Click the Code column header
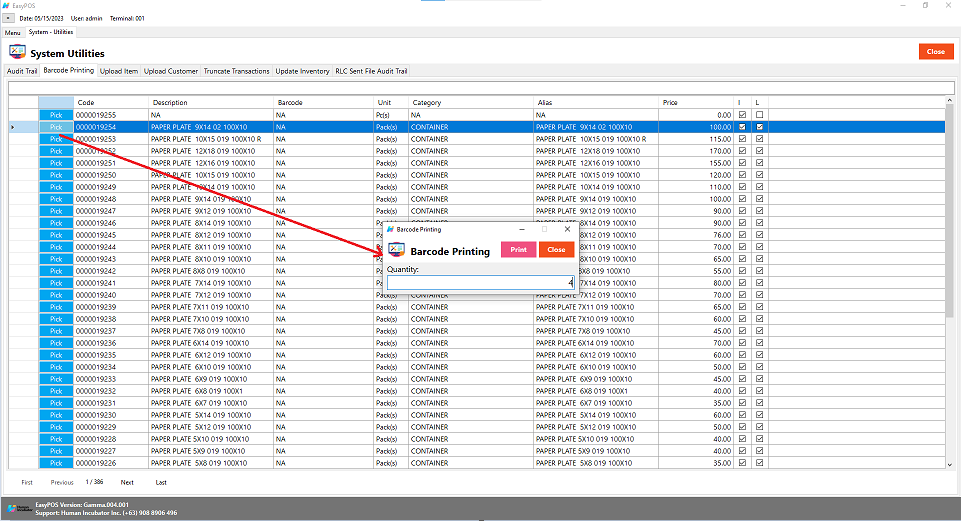This screenshot has height=521, width=961. 112,102
